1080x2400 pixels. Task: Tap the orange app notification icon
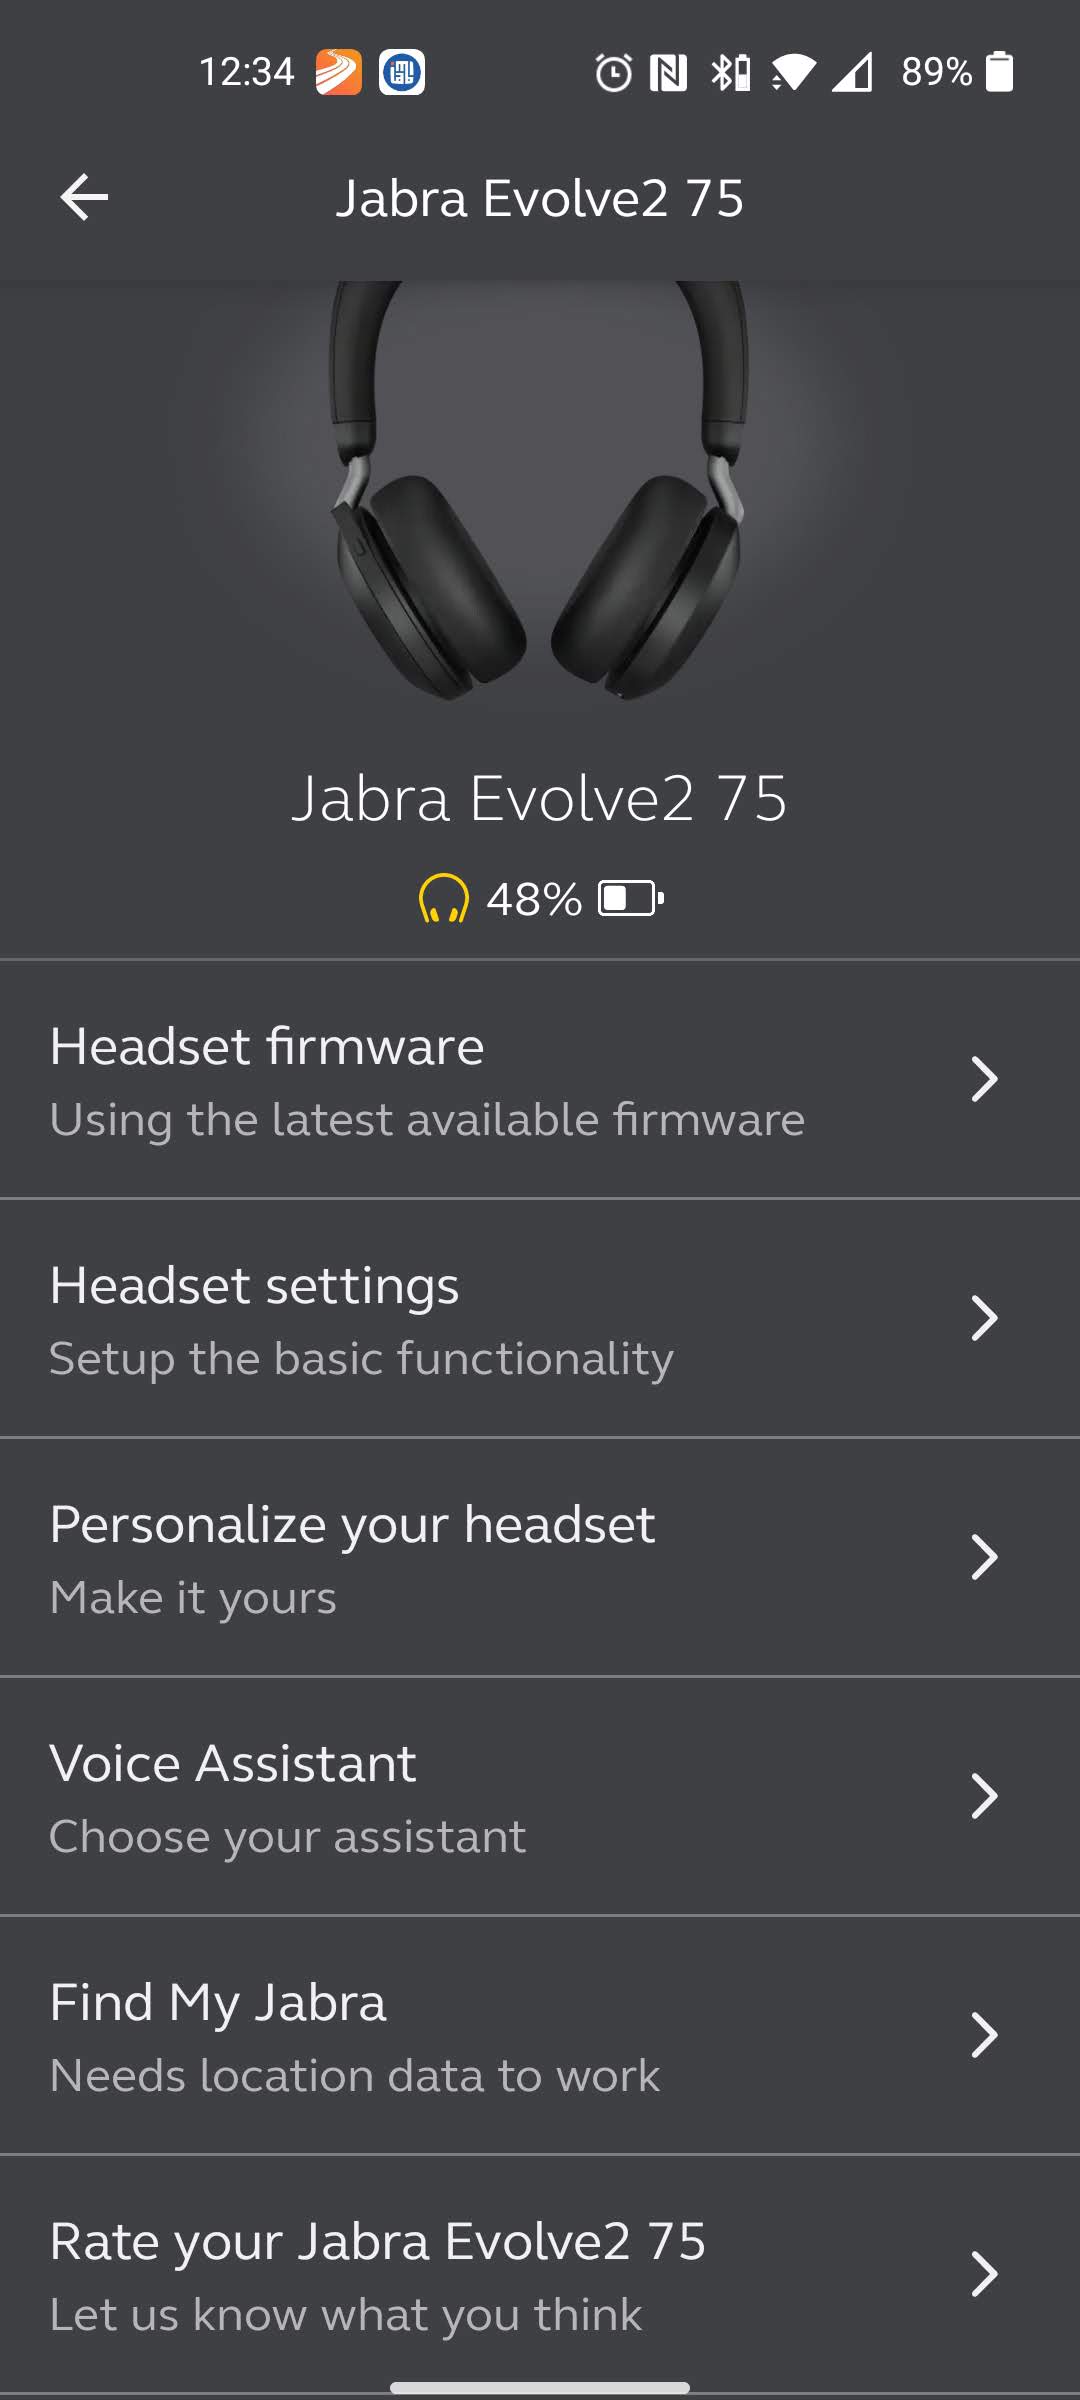click(x=339, y=72)
